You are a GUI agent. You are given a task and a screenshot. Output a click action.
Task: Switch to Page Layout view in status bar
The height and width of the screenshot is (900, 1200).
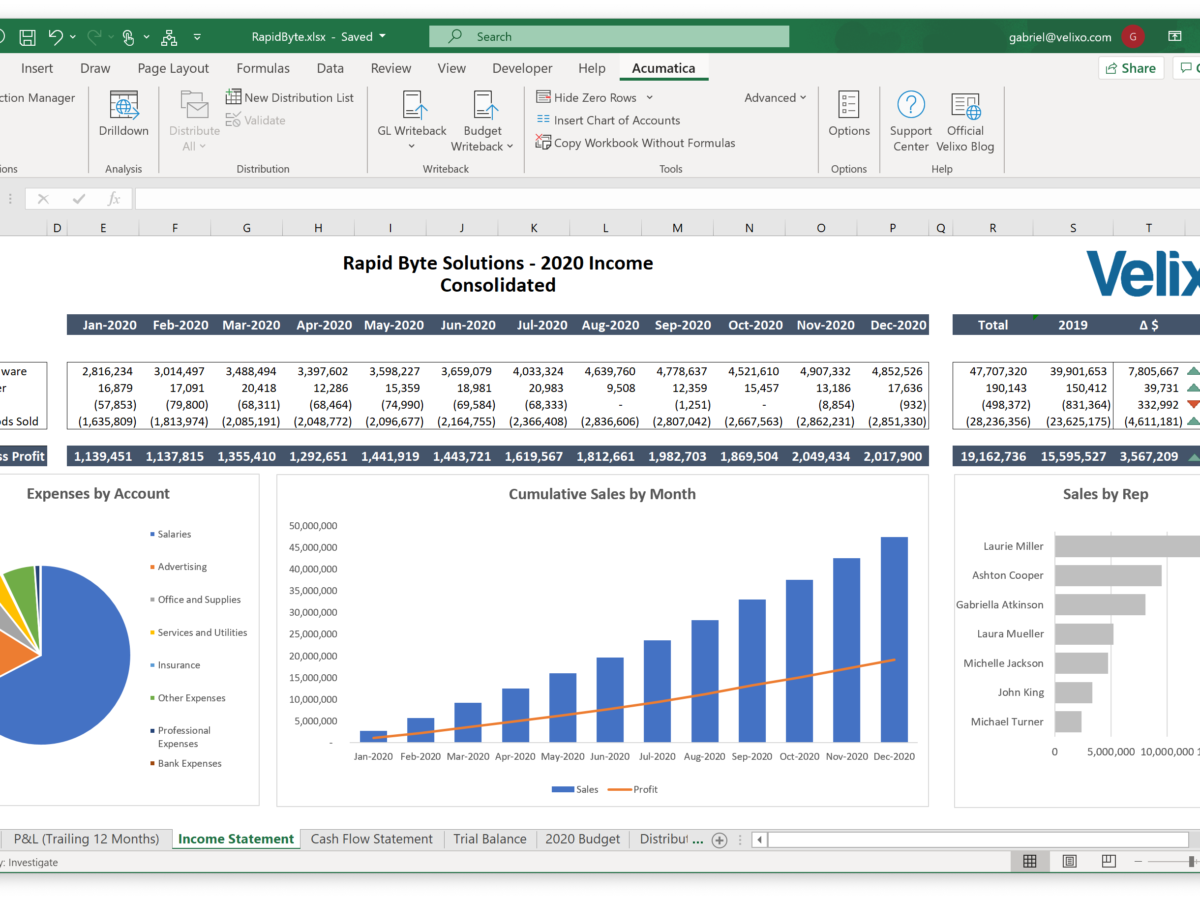click(1069, 861)
